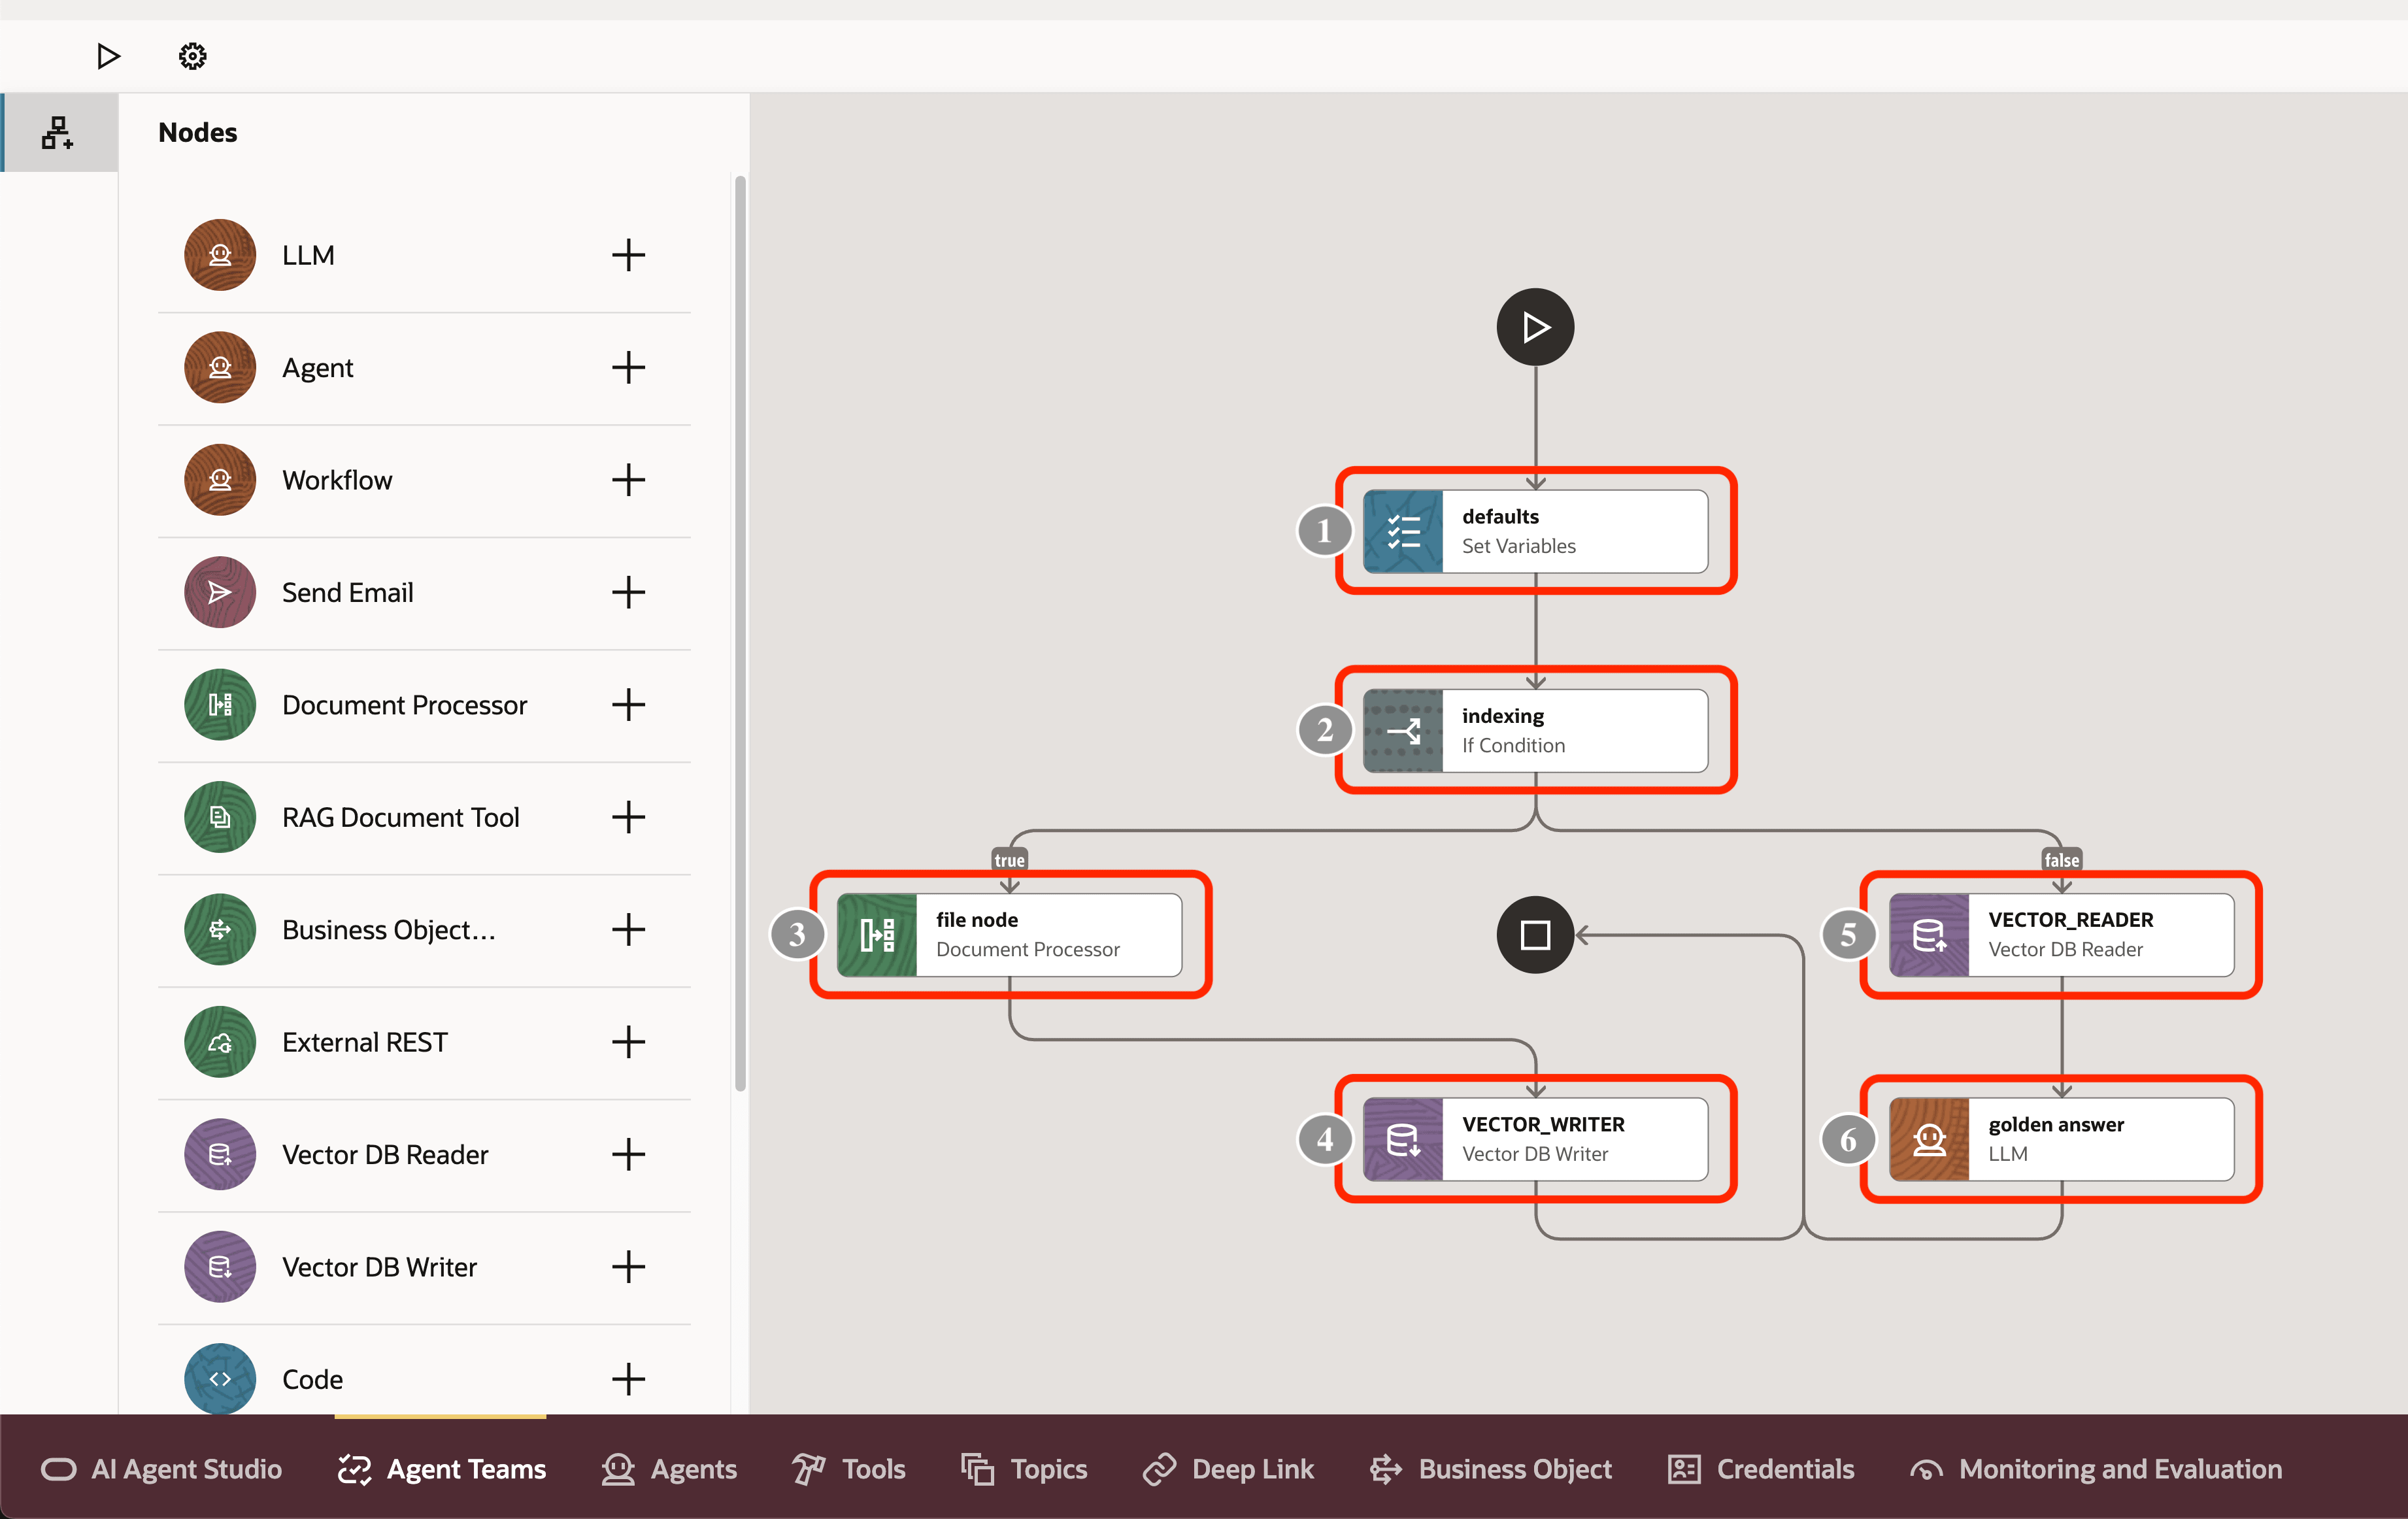The image size is (2408, 1519).
Task: Add a Code node with plus
Action: (628, 1379)
